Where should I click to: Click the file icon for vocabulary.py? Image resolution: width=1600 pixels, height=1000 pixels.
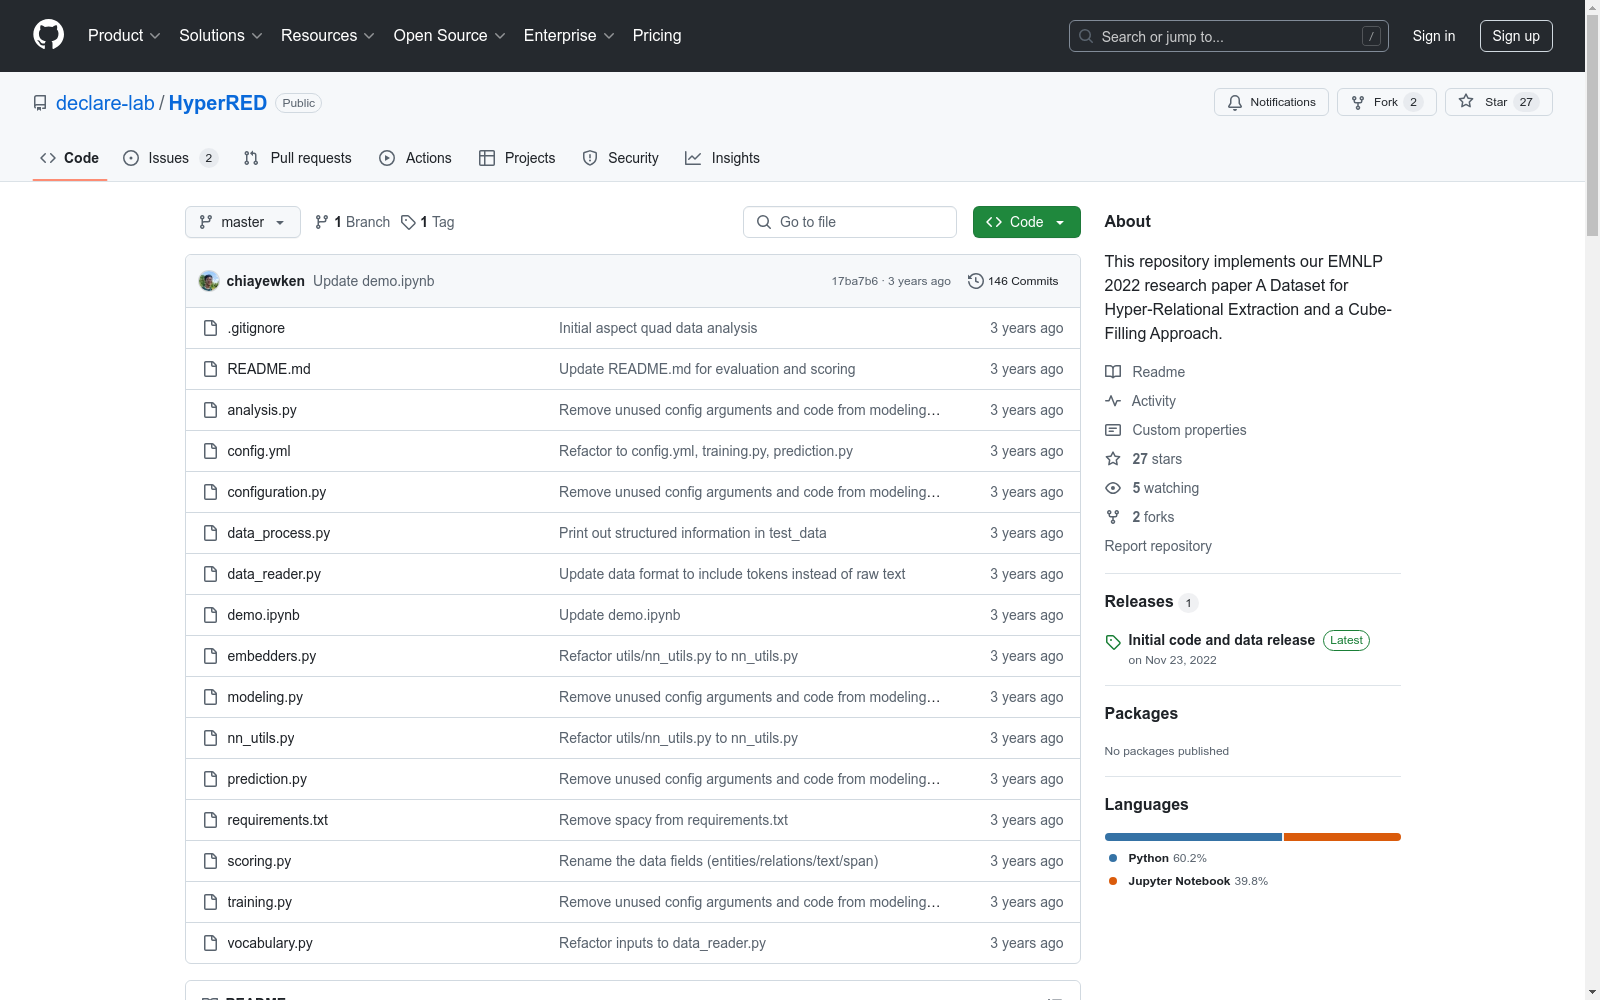pos(210,943)
